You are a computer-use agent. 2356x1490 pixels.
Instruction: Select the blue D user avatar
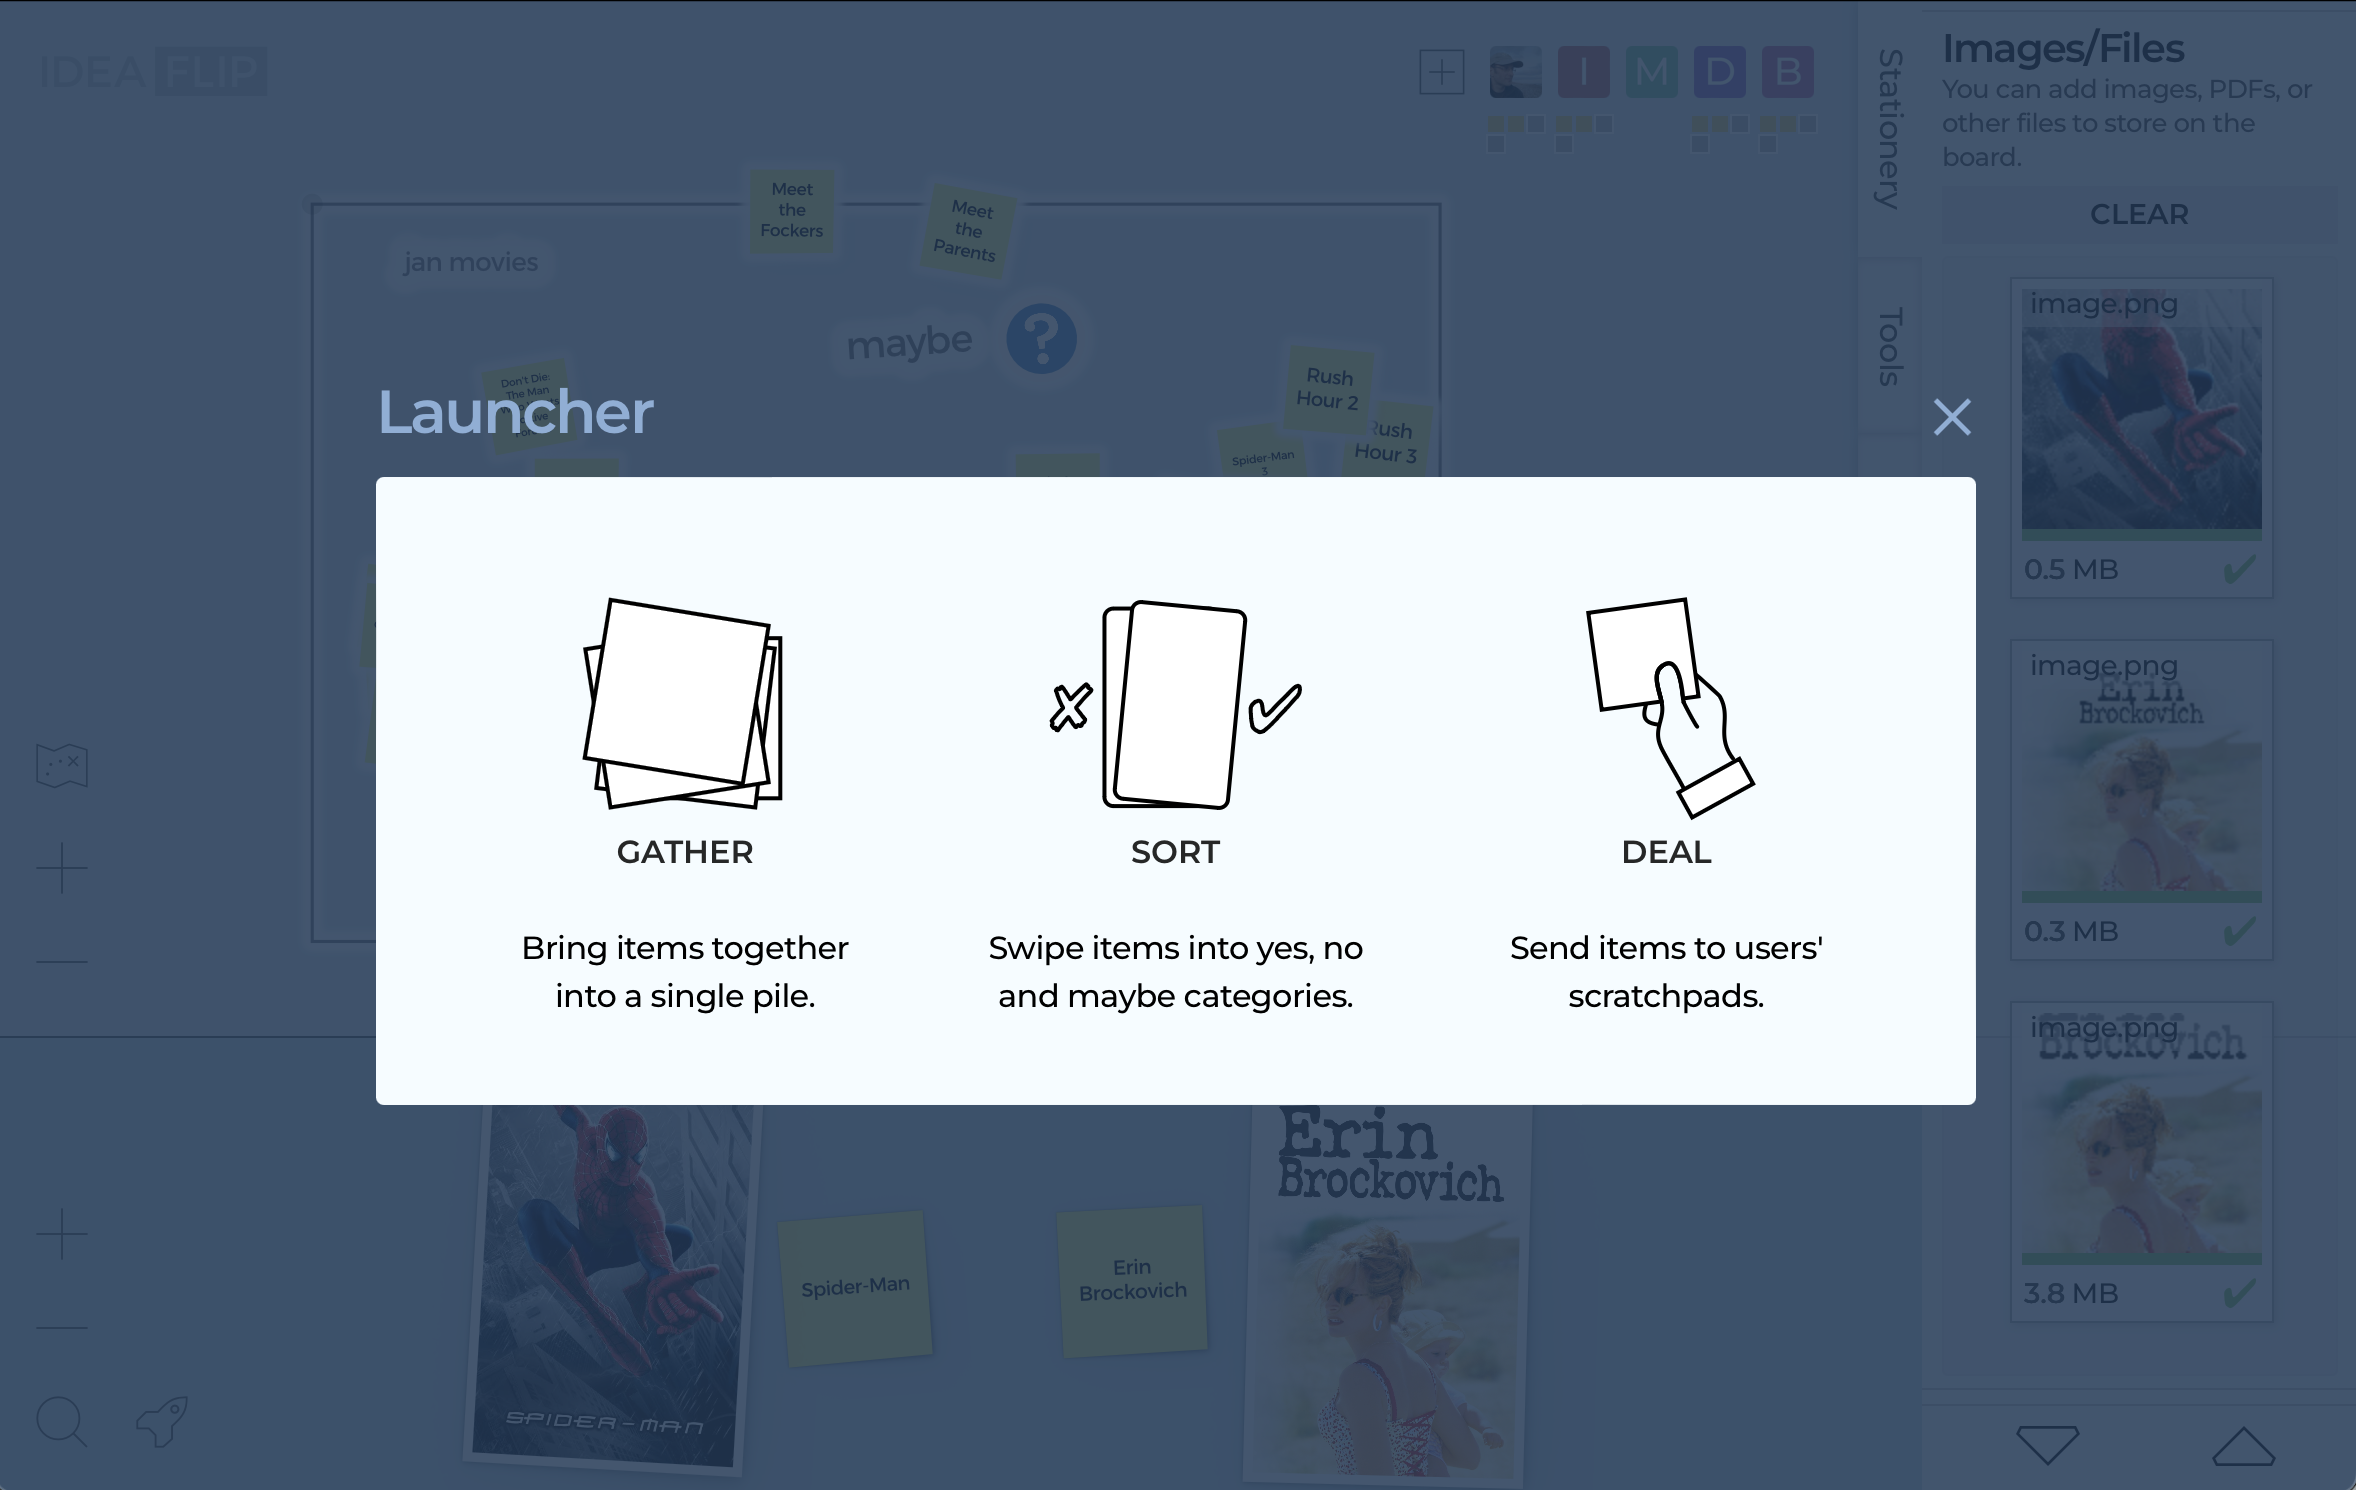1720,72
